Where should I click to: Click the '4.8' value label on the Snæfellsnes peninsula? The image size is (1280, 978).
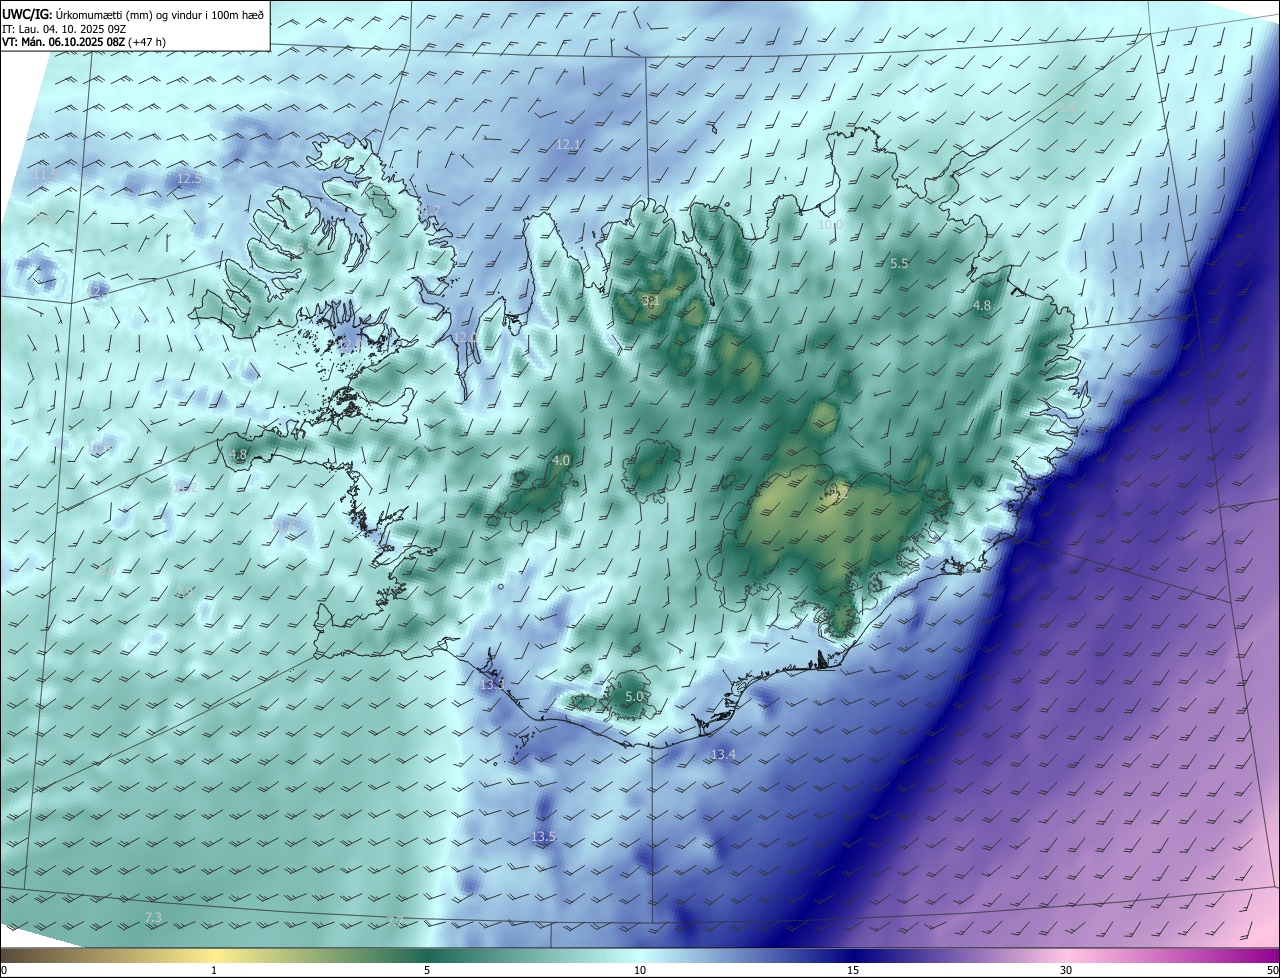click(238, 454)
